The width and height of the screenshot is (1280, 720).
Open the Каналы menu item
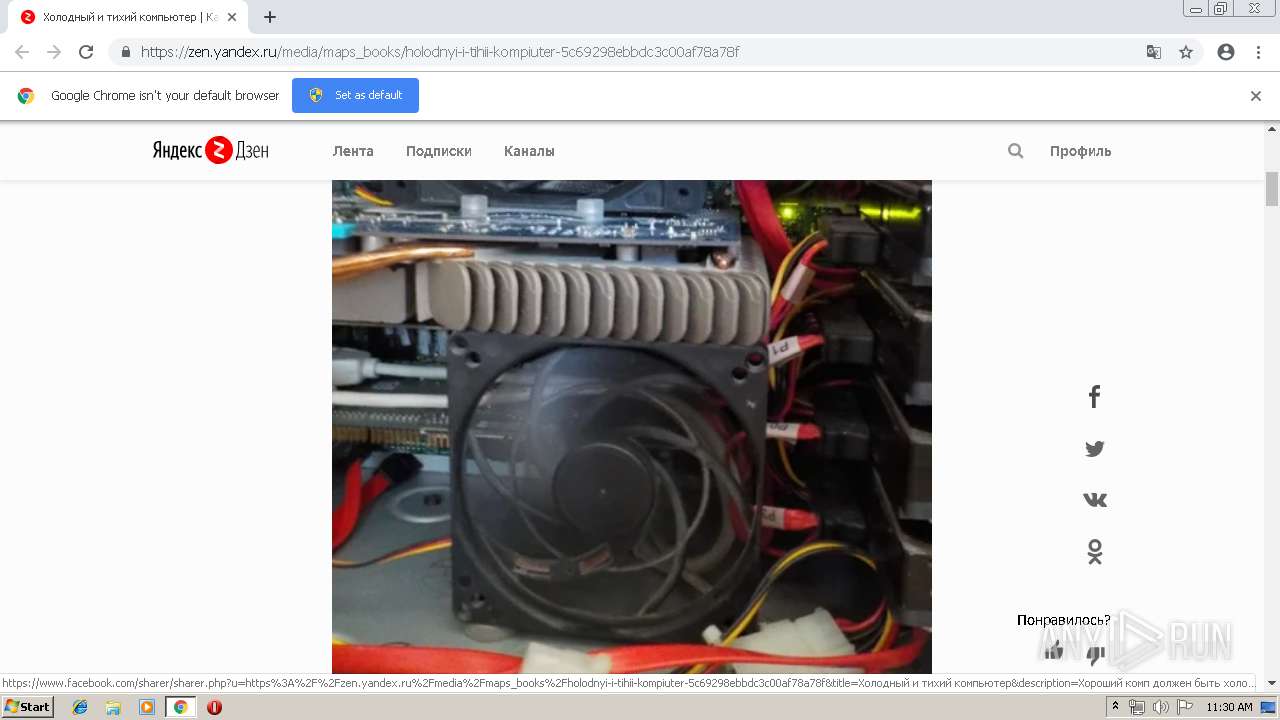click(x=529, y=151)
